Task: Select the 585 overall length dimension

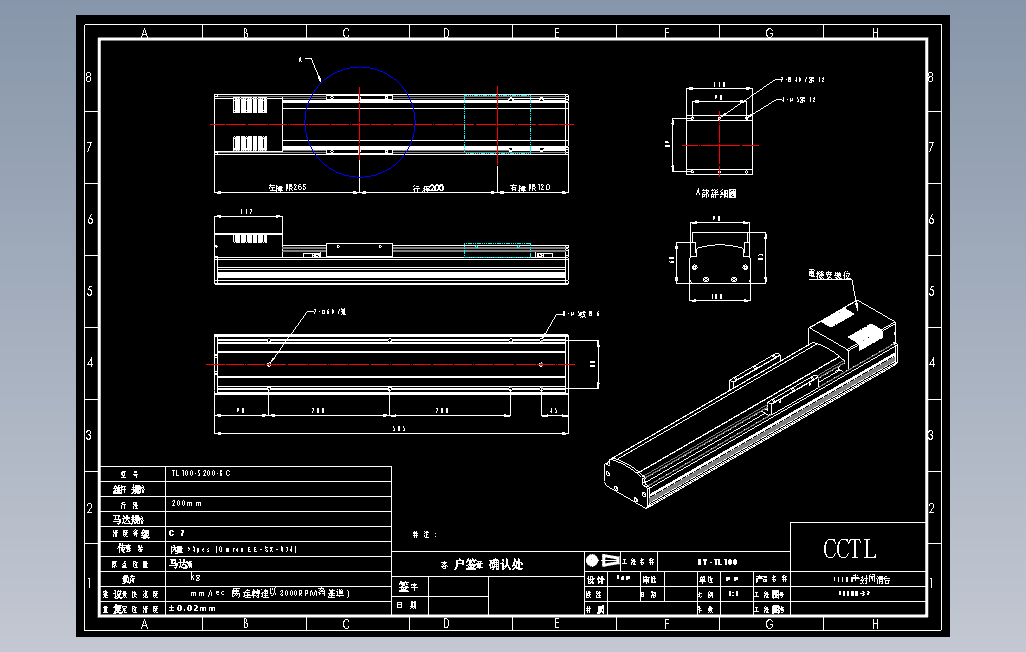Action: coord(398,429)
